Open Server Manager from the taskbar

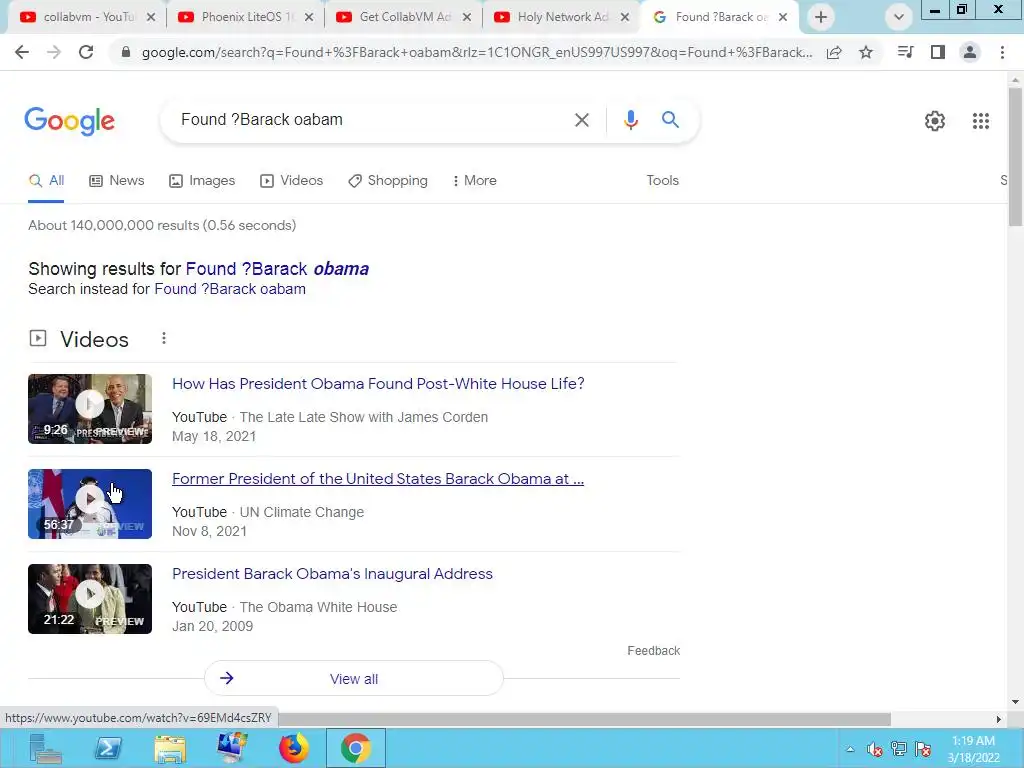pyautogui.click(x=46, y=748)
